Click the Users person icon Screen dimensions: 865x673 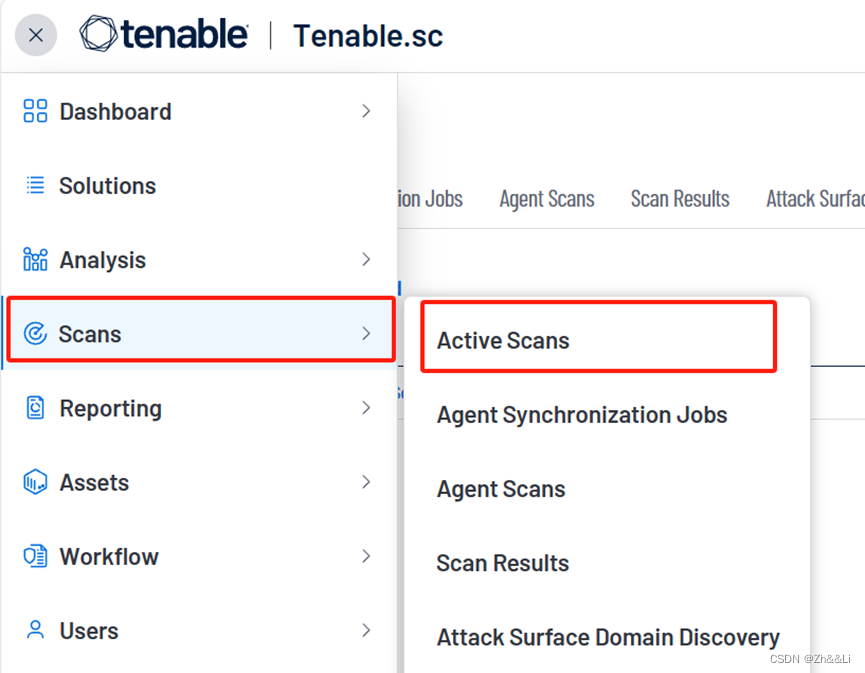[34, 630]
